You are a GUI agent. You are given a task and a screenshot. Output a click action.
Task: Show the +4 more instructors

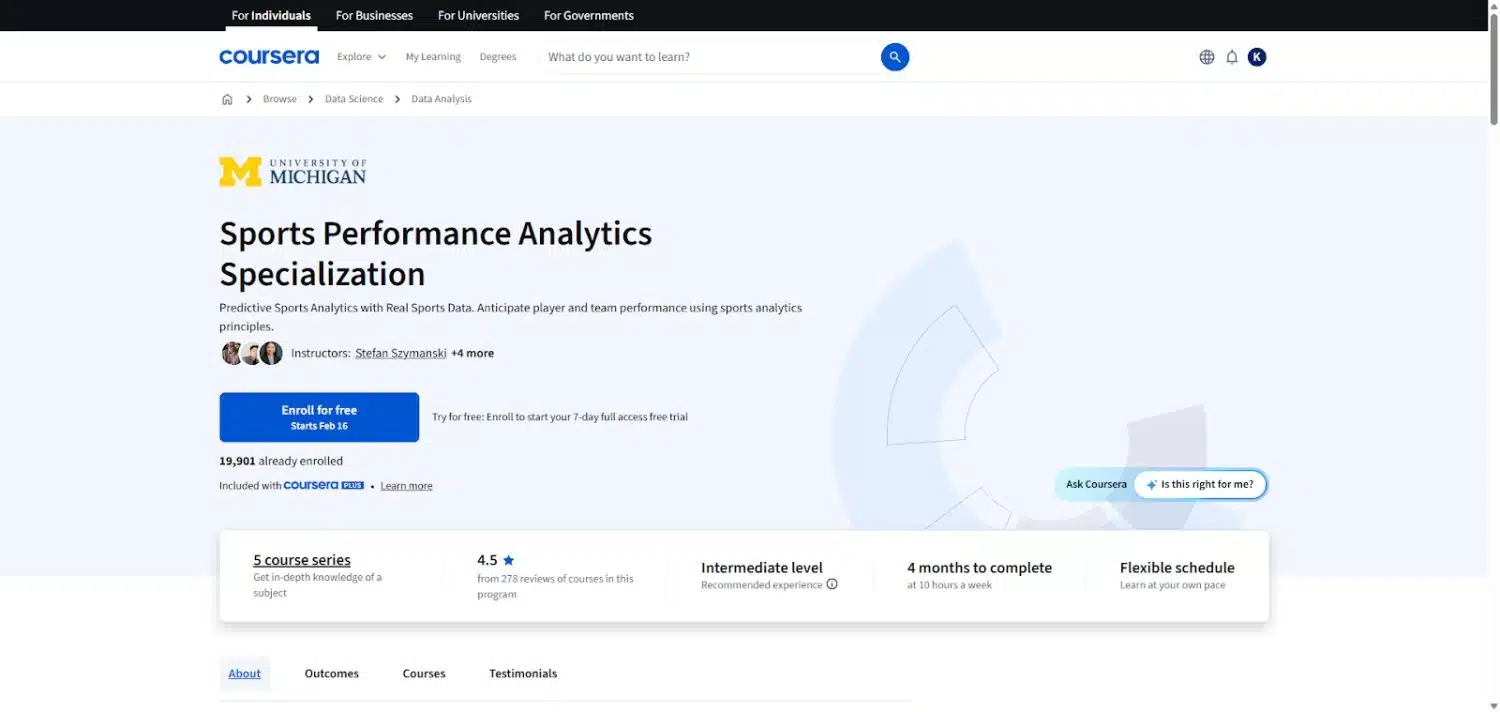click(x=472, y=353)
